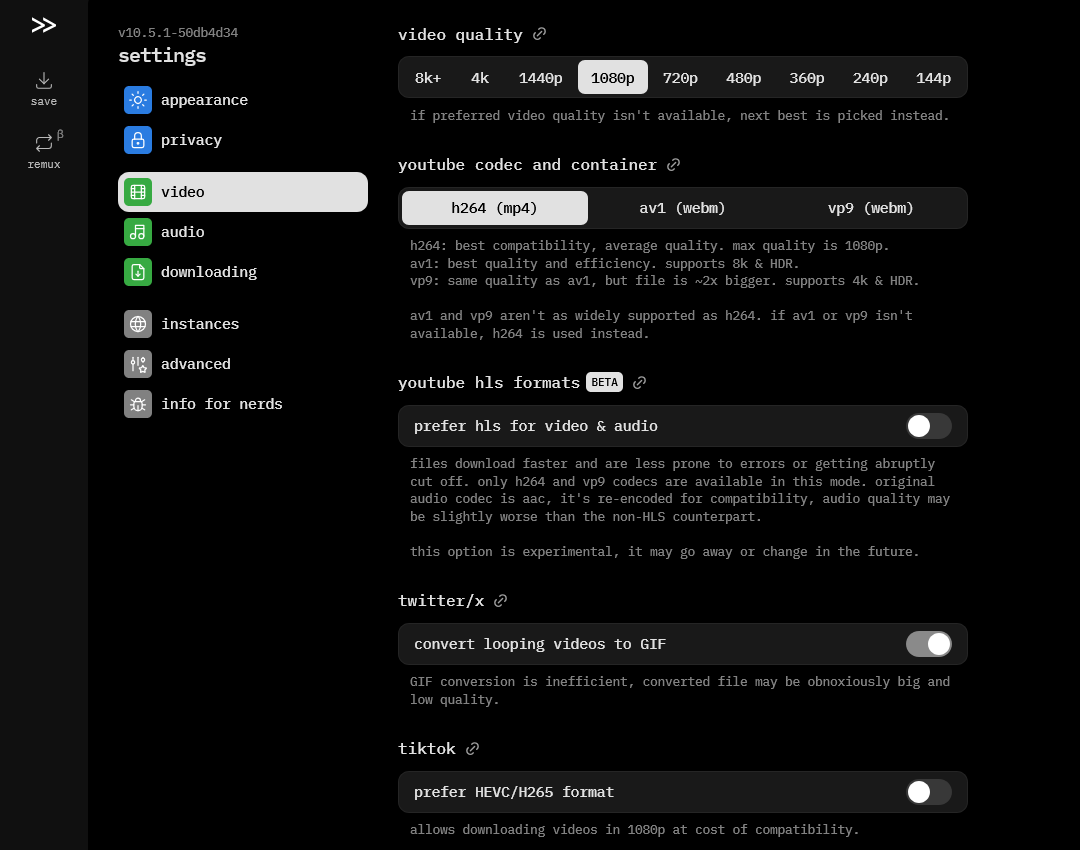Screen dimensions: 1080x850
Task: Copy link to tiktok section
Action: [x=472, y=749]
